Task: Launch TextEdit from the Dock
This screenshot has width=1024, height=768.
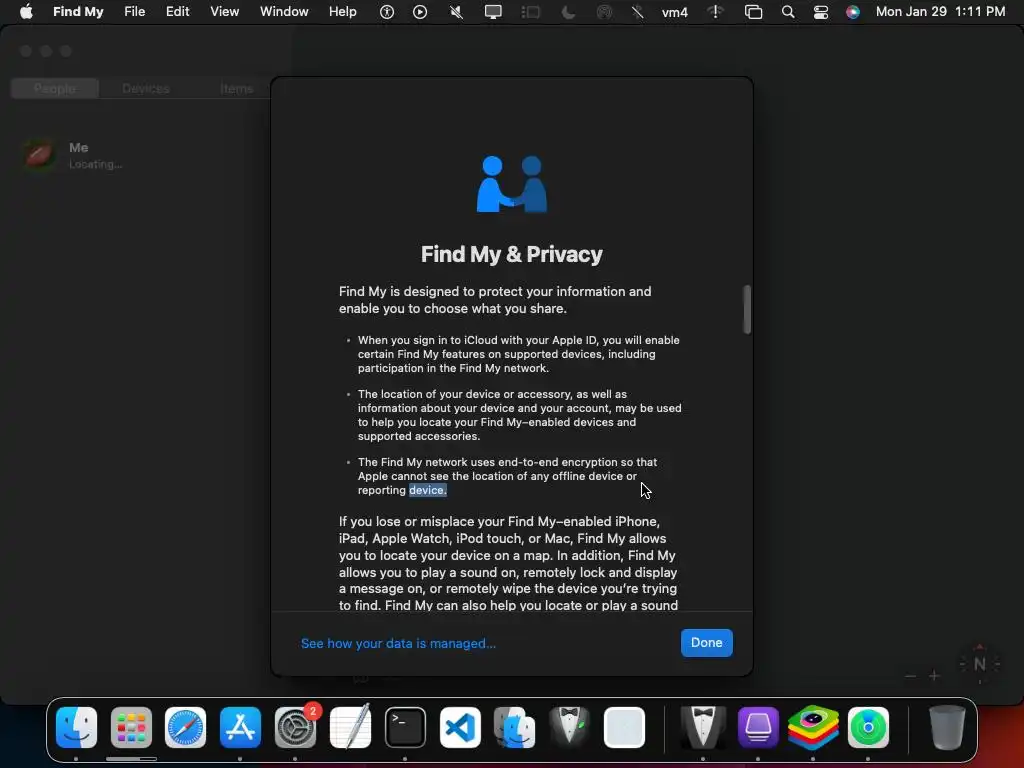Action: pyautogui.click(x=351, y=727)
